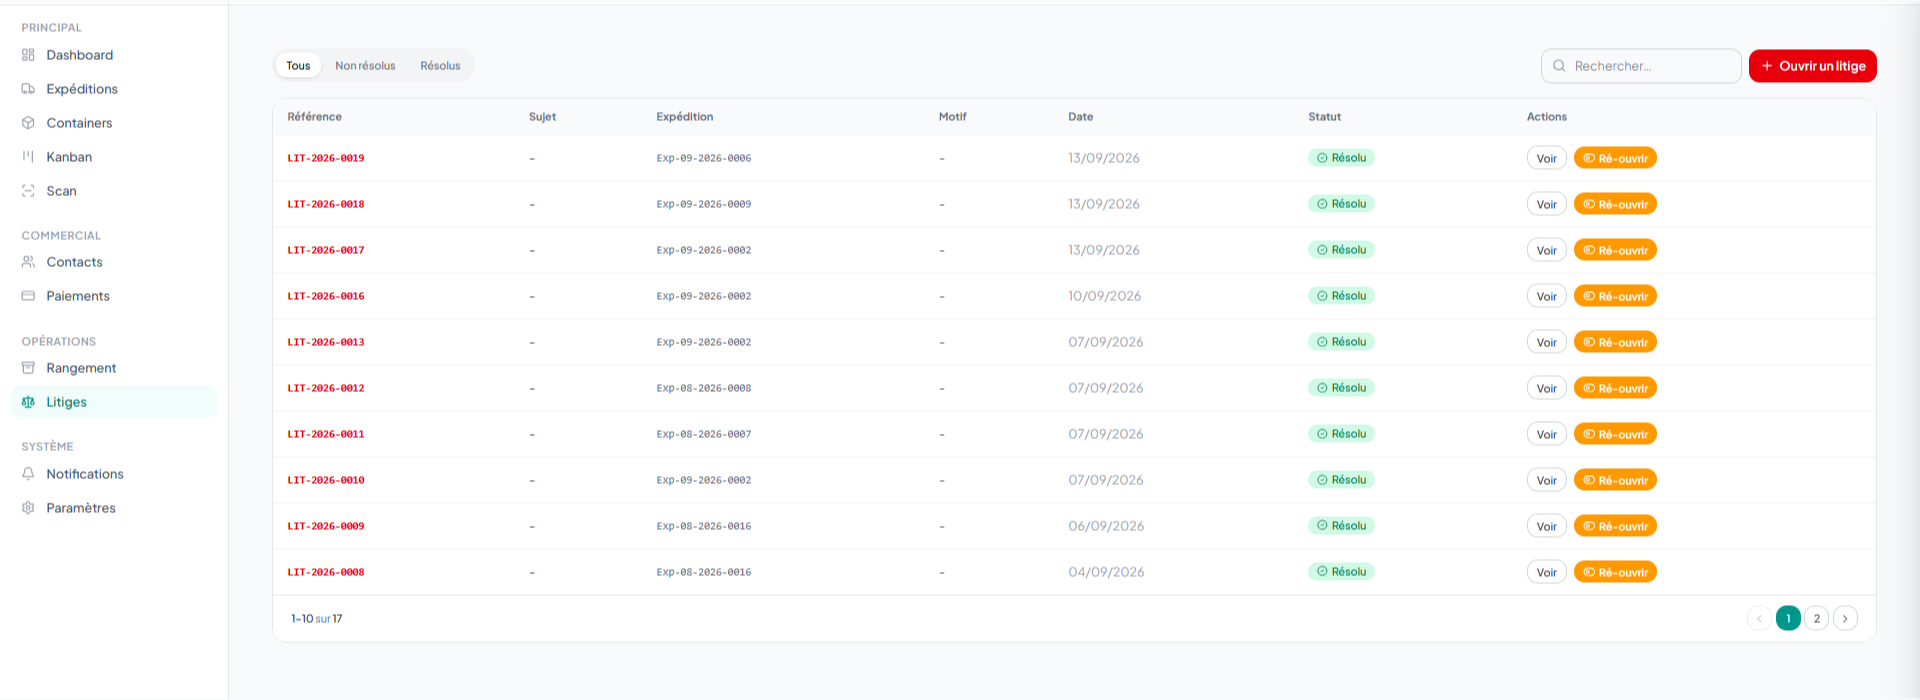Viewport: 1920px width, 700px height.
Task: Select the Tous filter tab
Action: (x=298, y=66)
